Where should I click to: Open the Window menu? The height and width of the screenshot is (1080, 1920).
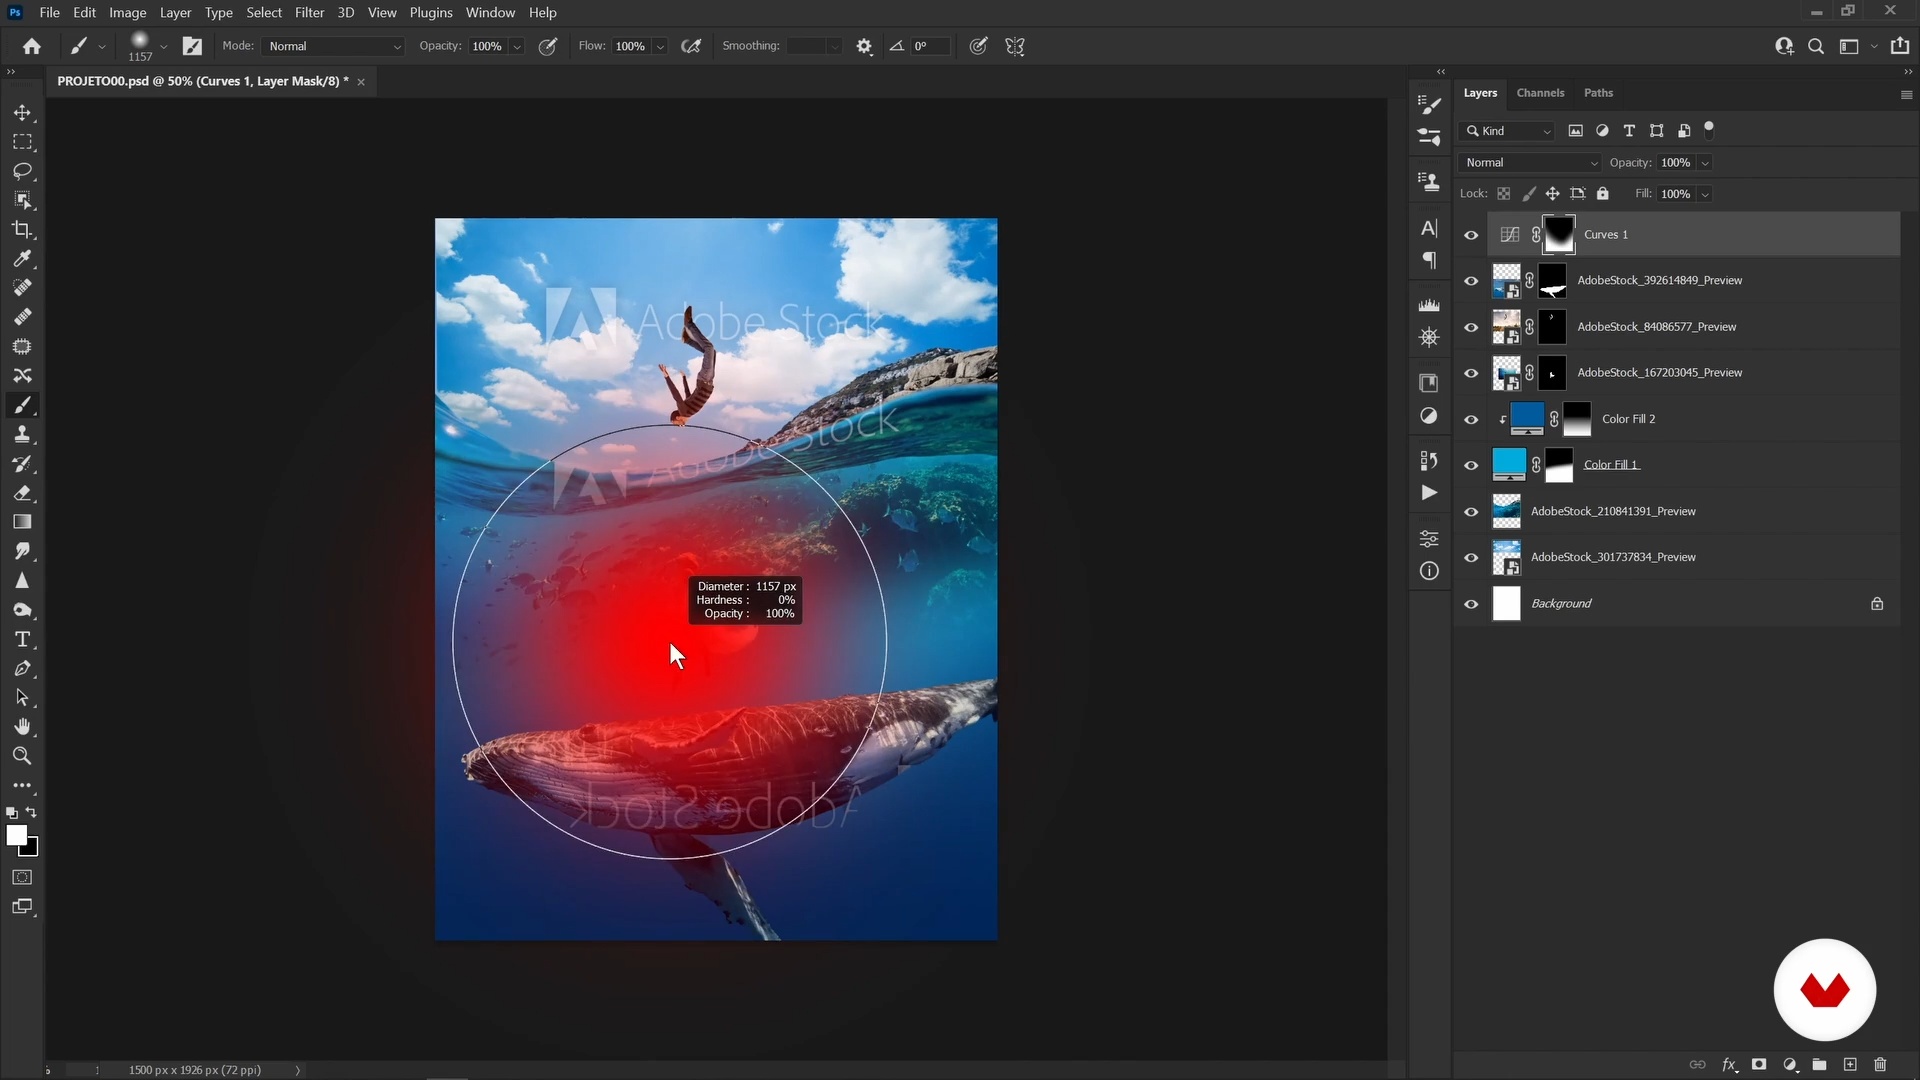click(x=490, y=13)
